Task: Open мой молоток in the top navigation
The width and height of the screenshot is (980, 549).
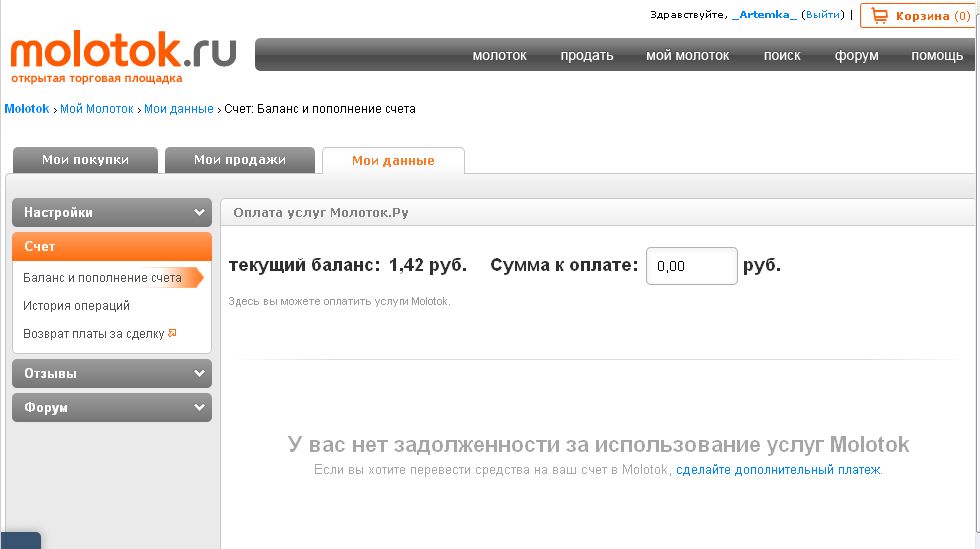Action: pyautogui.click(x=688, y=56)
